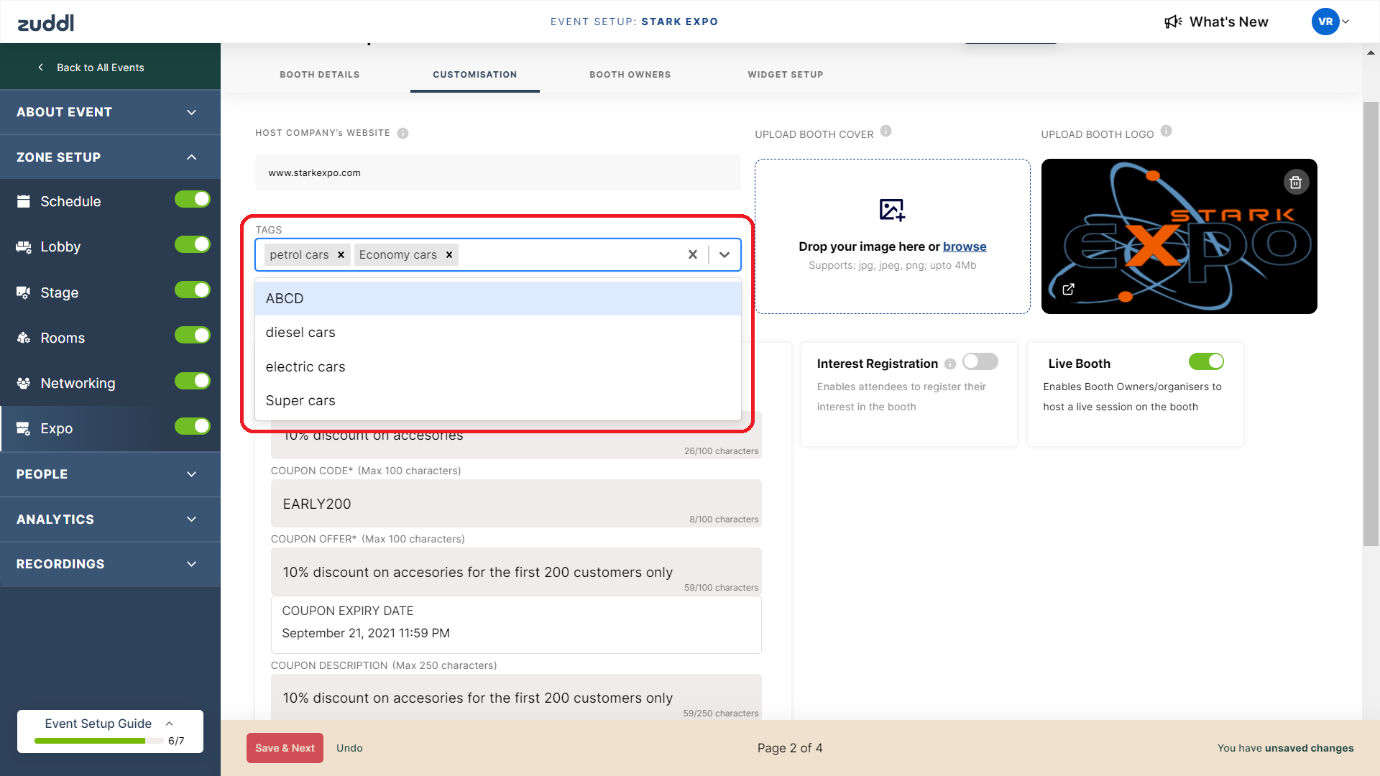
Task: Show info for Host Company's Website
Action: coord(403,133)
